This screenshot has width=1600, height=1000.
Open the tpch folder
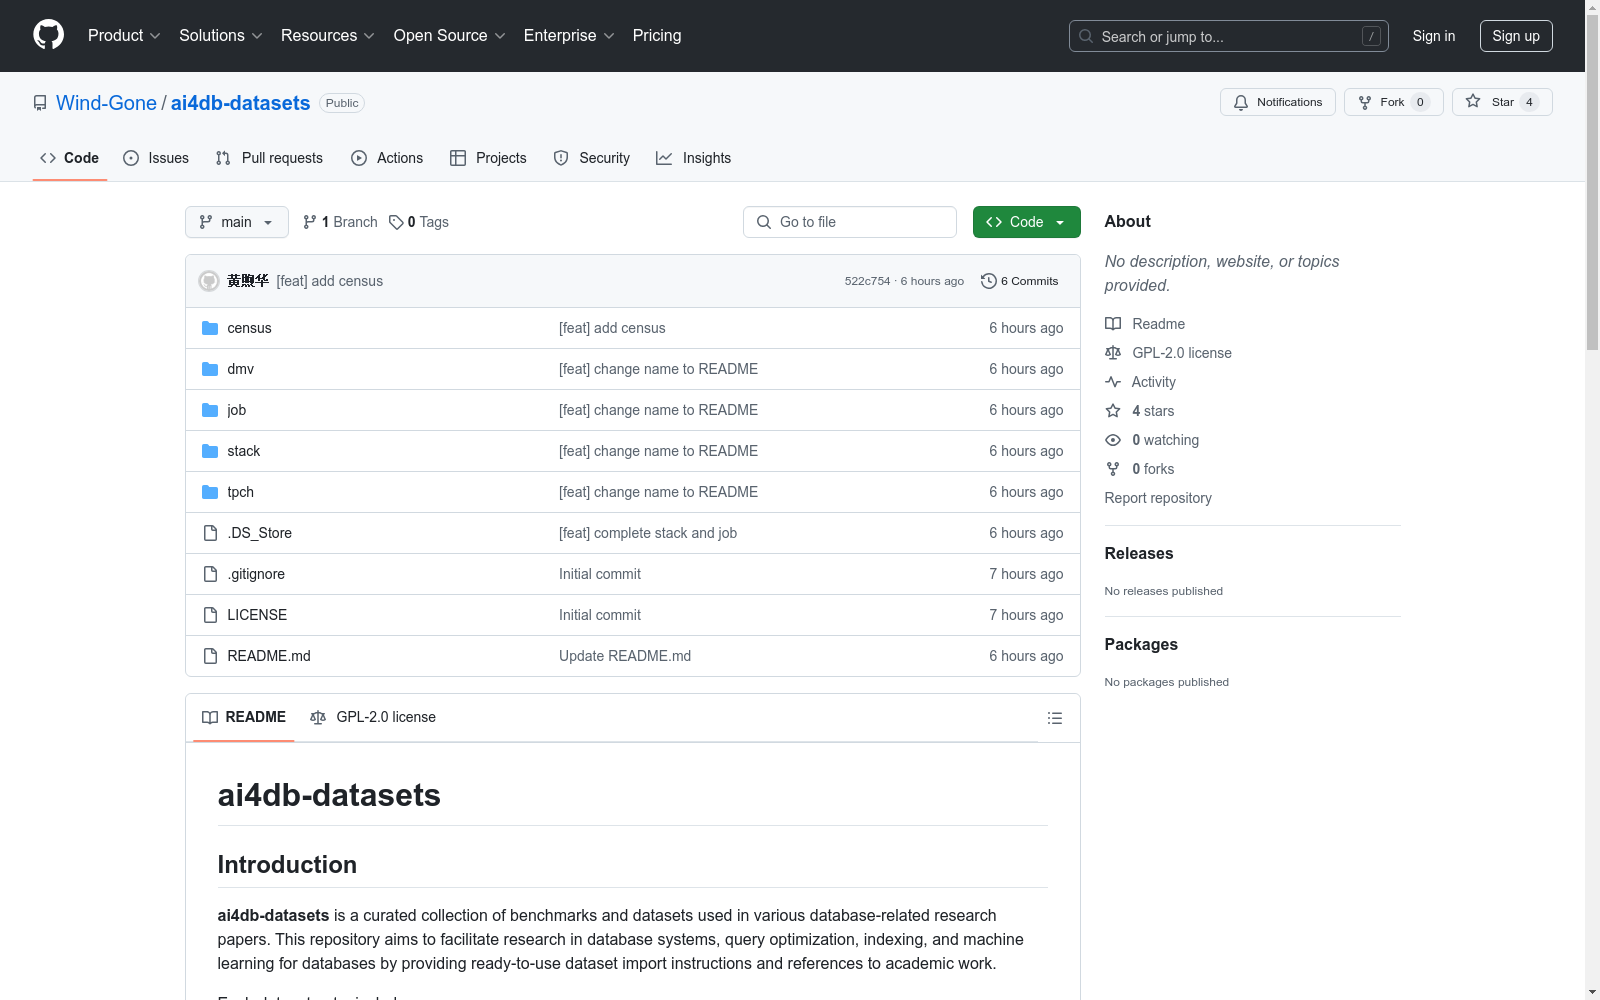click(240, 492)
